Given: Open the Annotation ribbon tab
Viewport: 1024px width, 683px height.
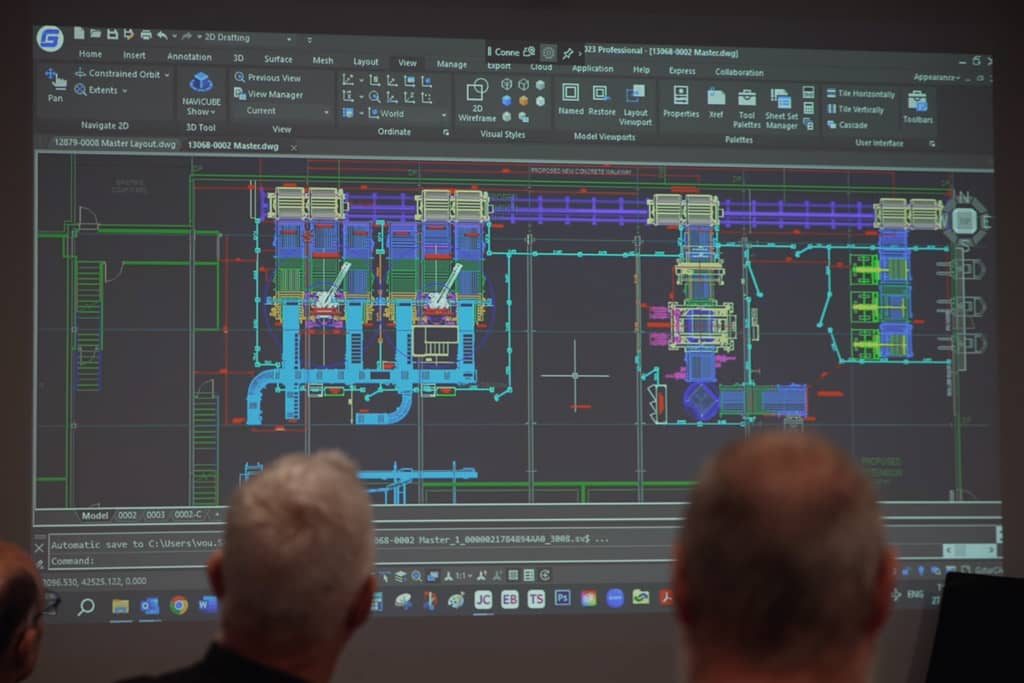Looking at the screenshot, I should click(189, 57).
